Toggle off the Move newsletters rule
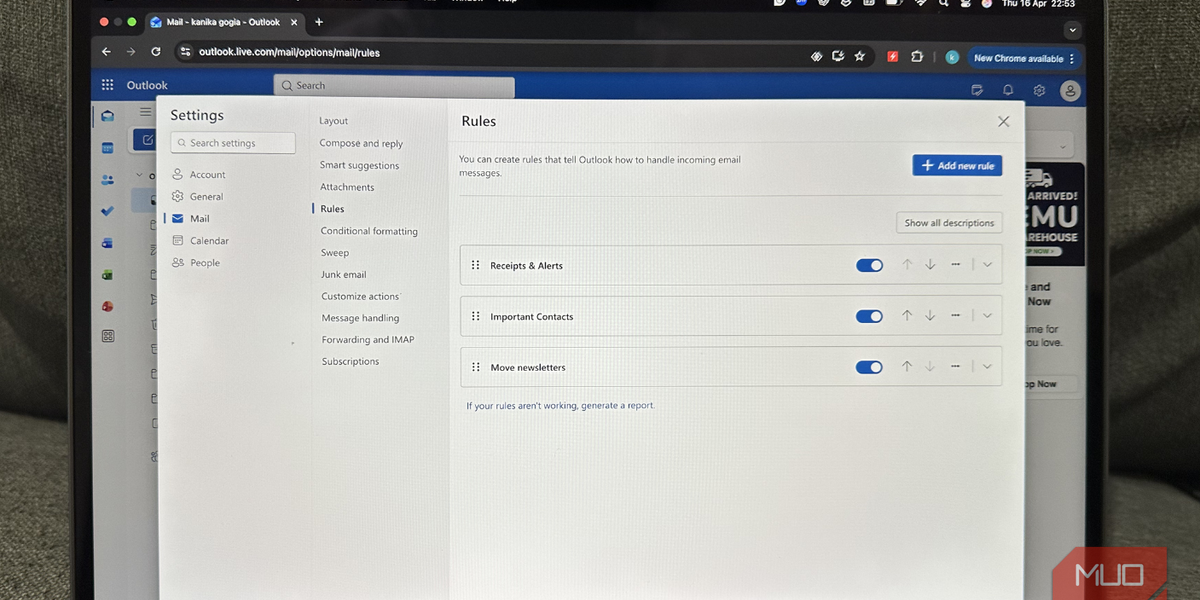1200x600 pixels. tap(869, 367)
